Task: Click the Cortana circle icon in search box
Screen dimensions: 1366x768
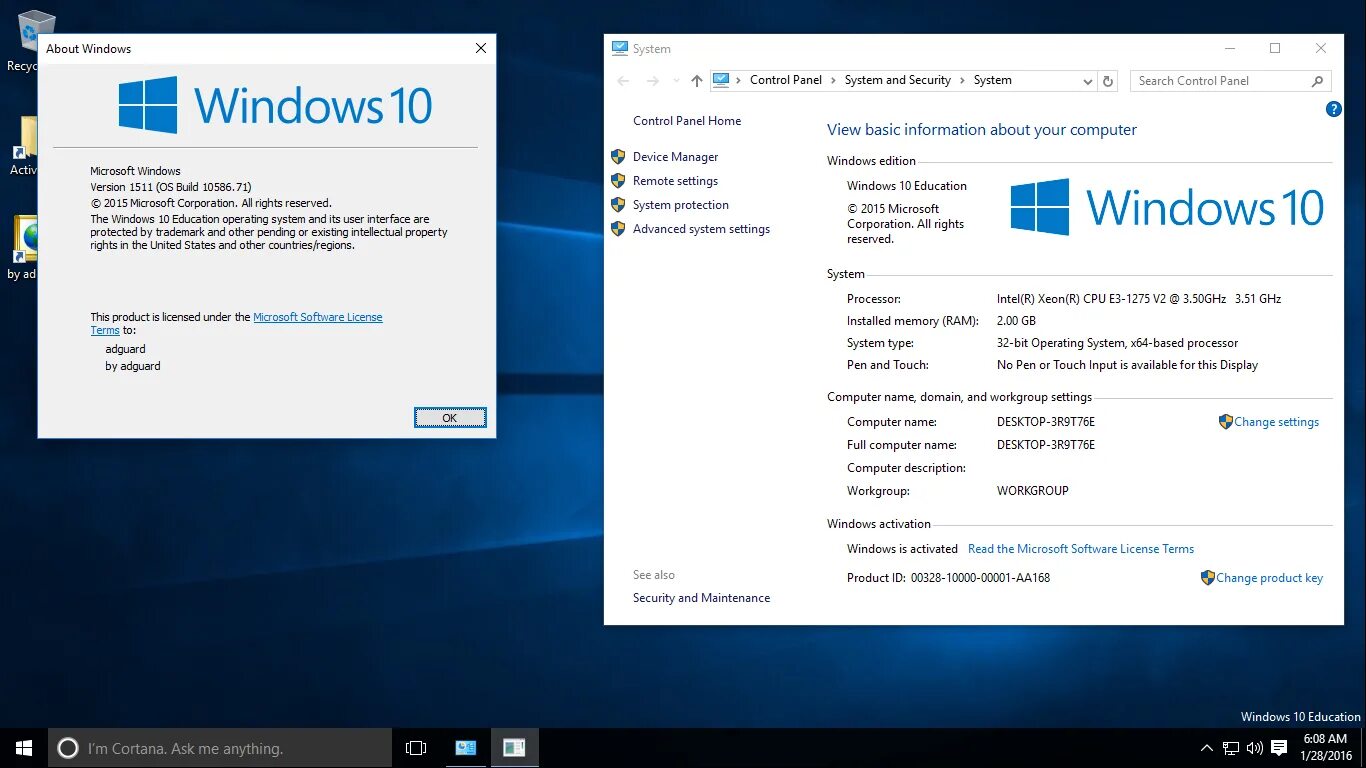Action: (x=68, y=748)
